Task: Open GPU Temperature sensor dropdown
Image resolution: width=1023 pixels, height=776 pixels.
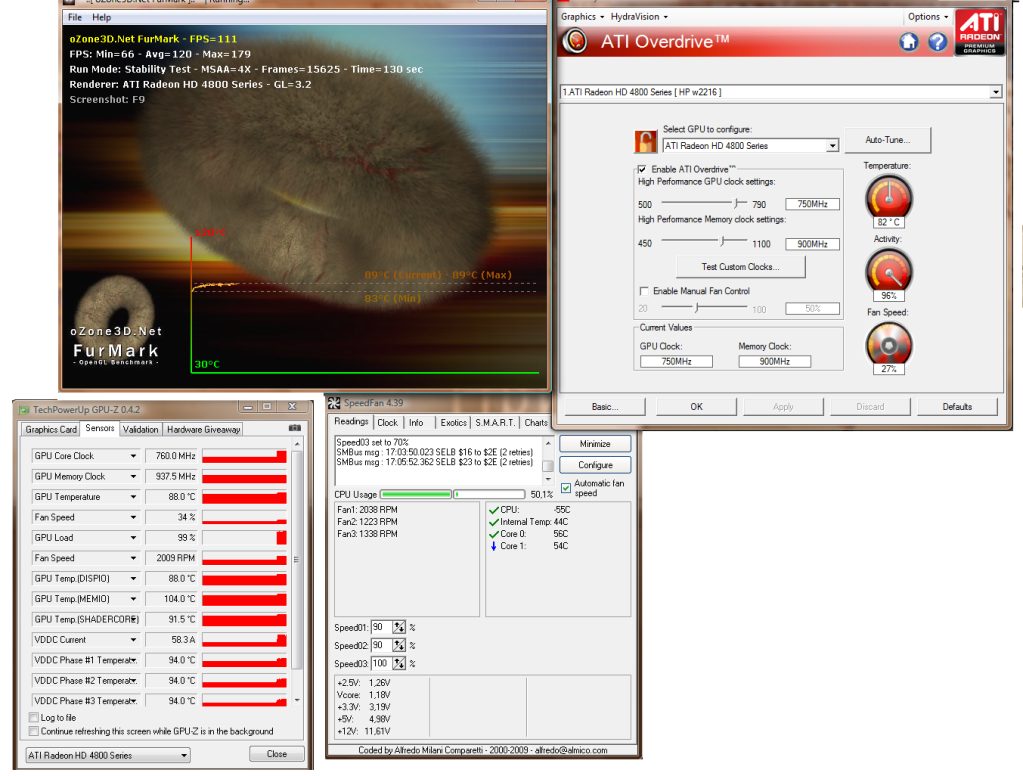Action: (133, 497)
